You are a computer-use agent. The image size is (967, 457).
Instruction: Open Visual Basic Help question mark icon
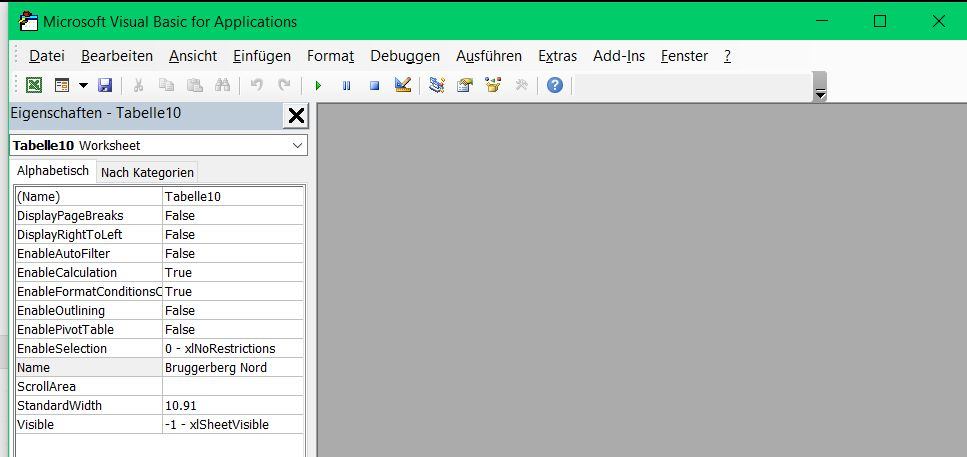555,85
